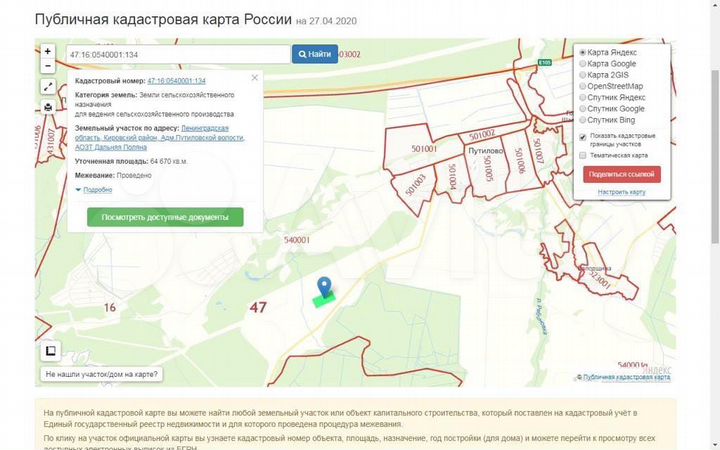The image size is (720, 450).
Task: Close the cadastral info popup
Action: (x=255, y=78)
